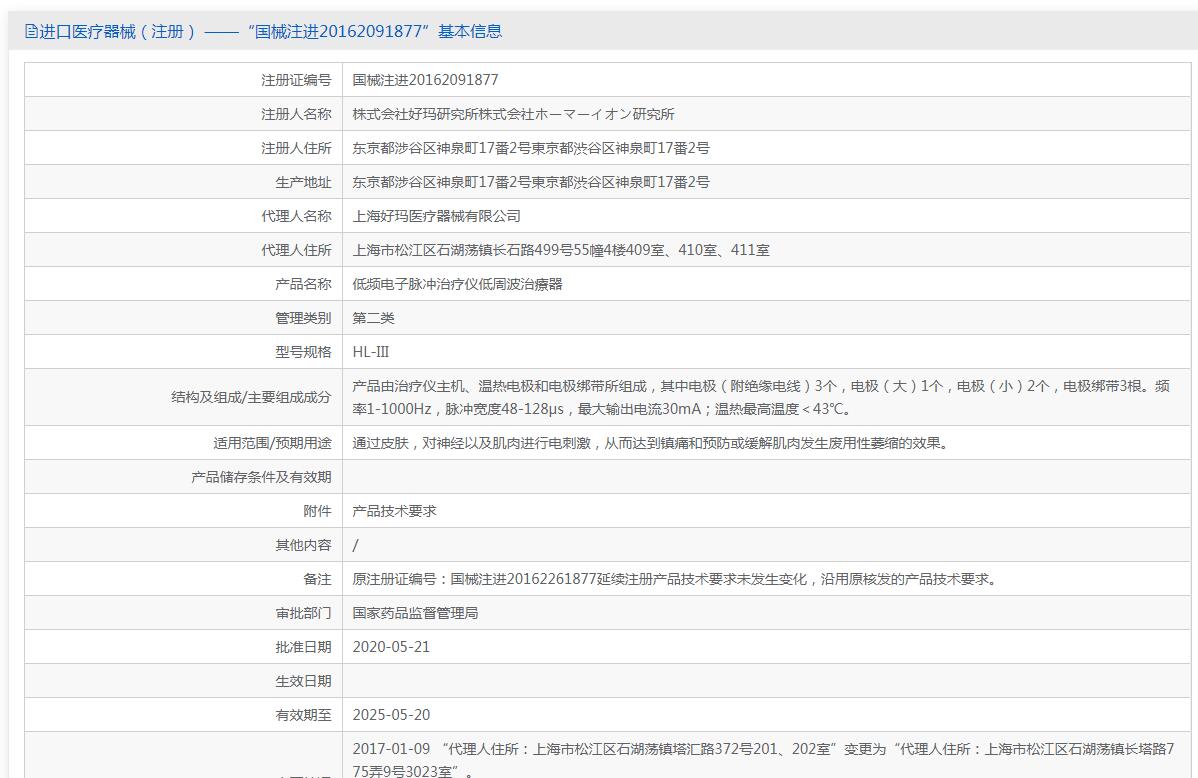Click the 结构及组成 product composition description
This screenshot has width=1198, height=778.
coord(760,397)
